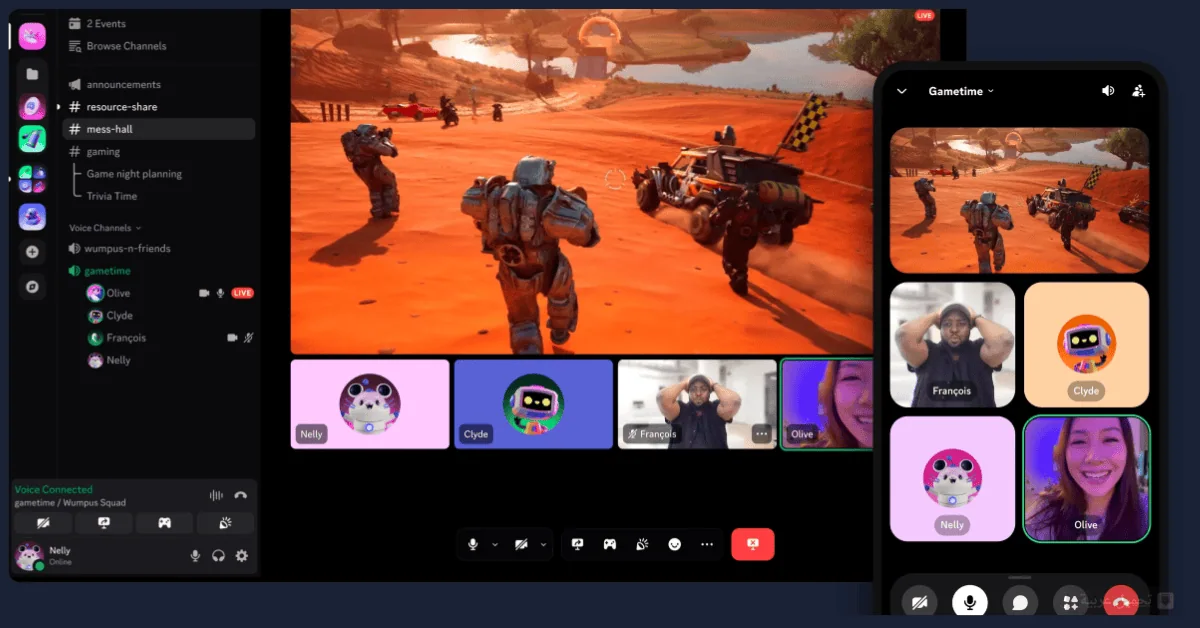Focus Olive's tile in desktop call

coord(826,404)
